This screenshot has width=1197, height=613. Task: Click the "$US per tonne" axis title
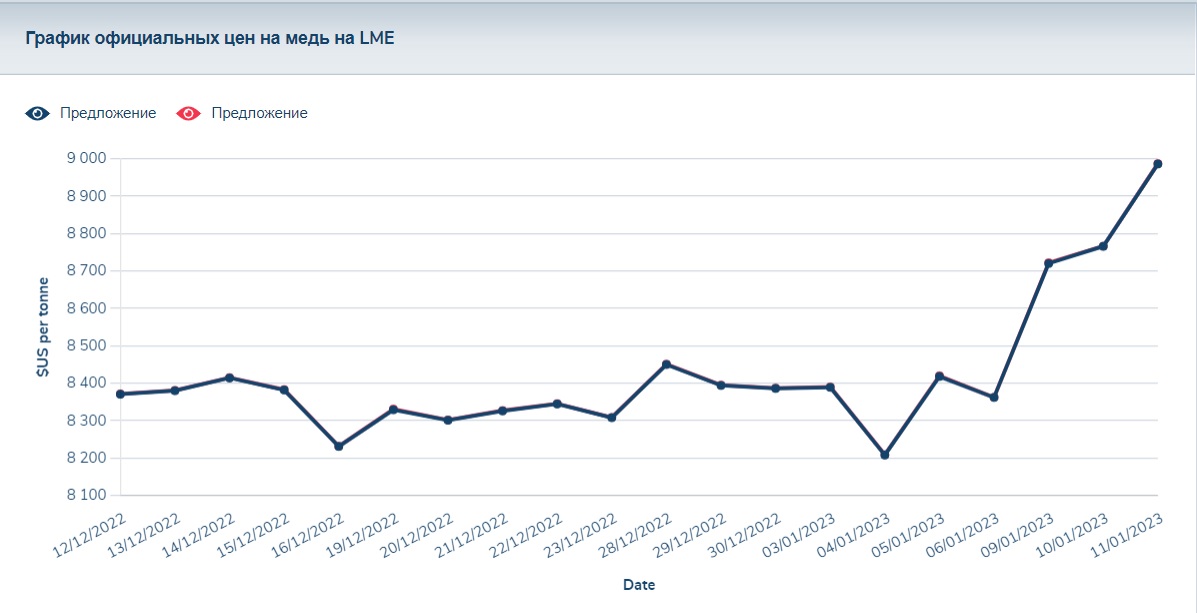click(44, 327)
